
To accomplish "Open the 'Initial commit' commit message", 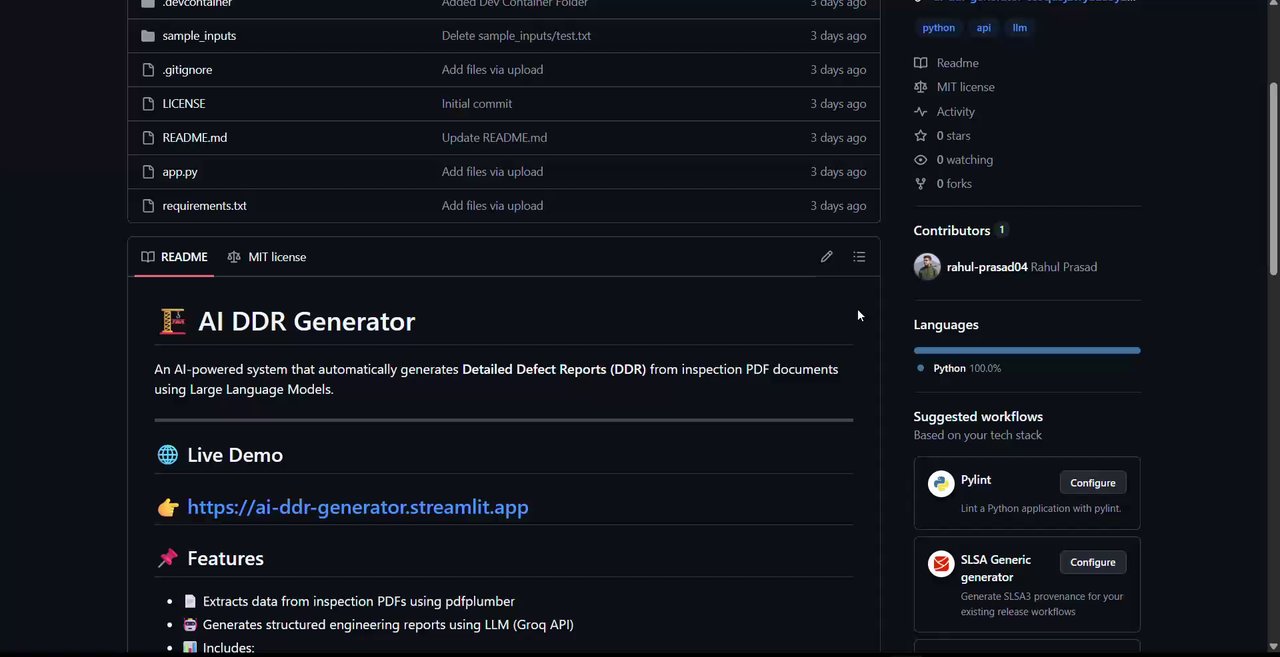I will coord(477,103).
